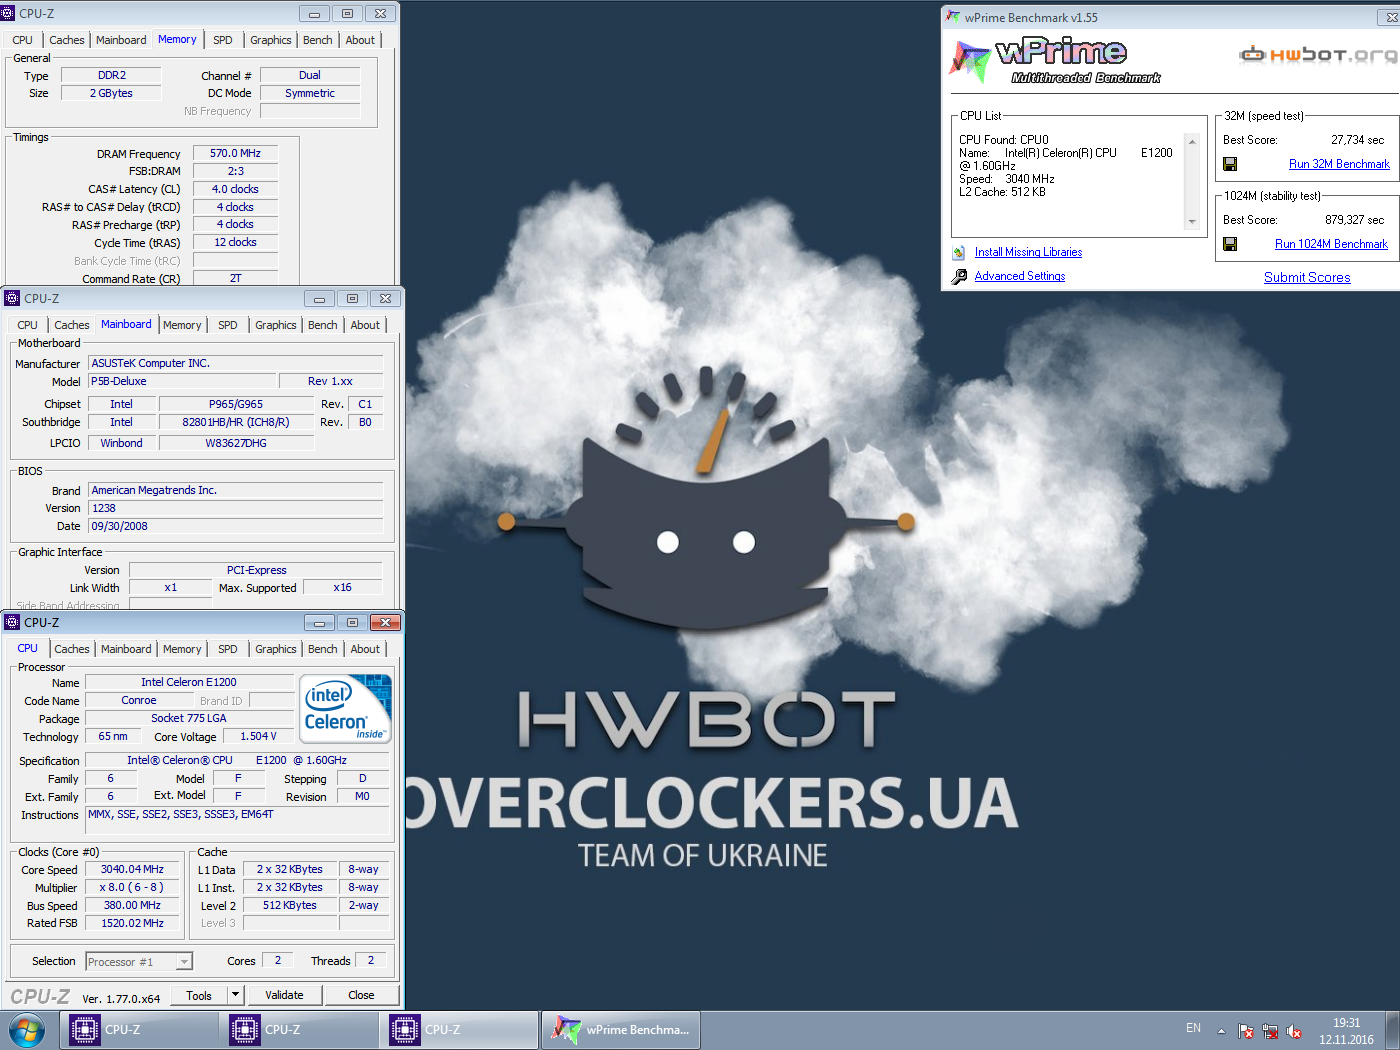The width and height of the screenshot is (1400, 1050).
Task: Click the BIOS Date value 09/30/2008
Action: click(x=235, y=526)
